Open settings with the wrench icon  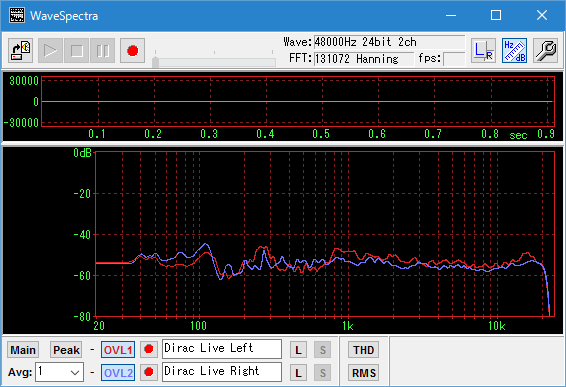[545, 51]
